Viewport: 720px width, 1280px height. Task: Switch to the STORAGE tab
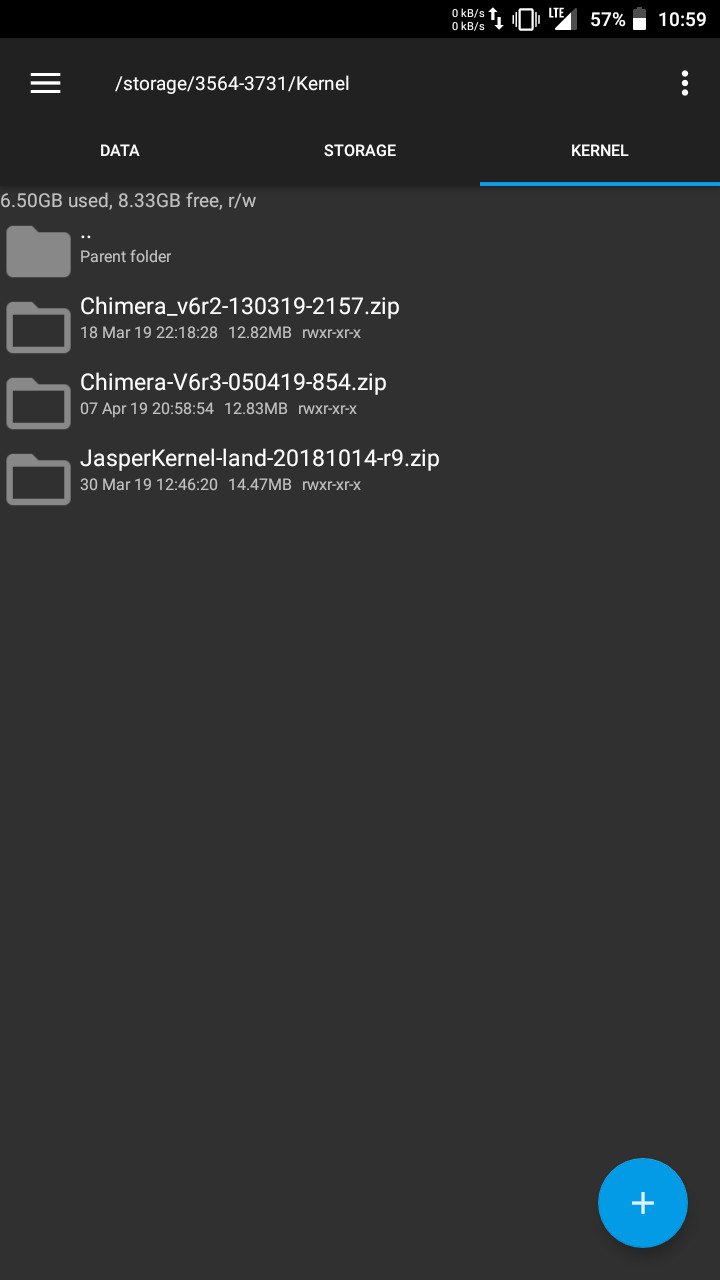[360, 151]
